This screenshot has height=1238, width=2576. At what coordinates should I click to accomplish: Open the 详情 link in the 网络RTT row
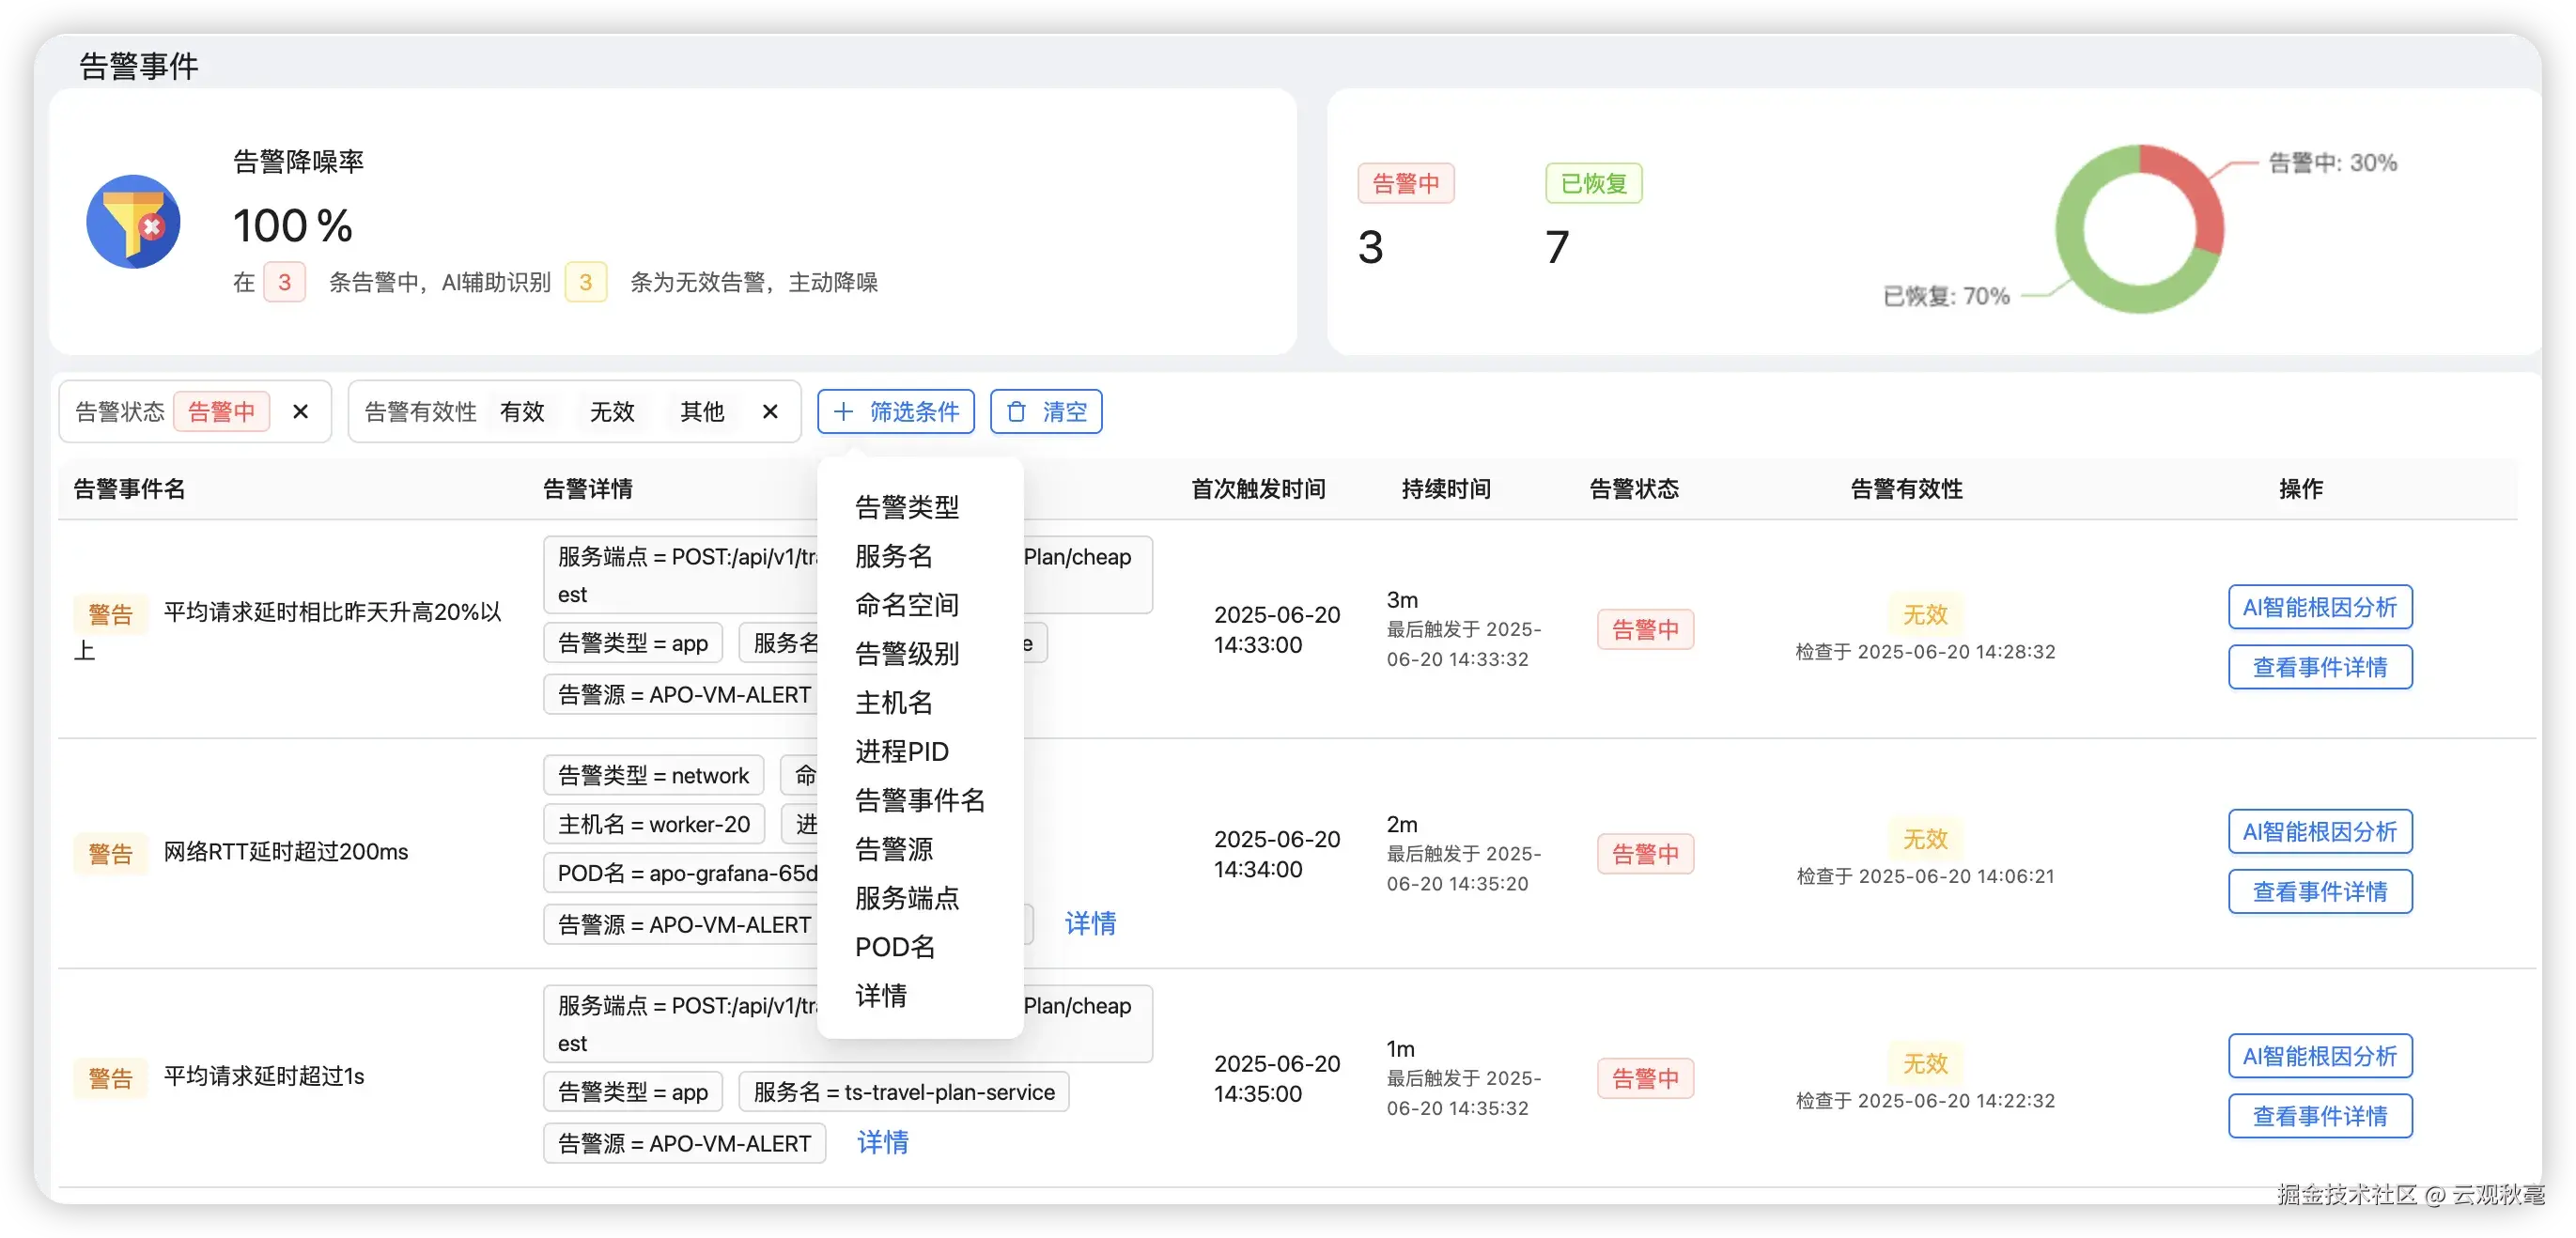tap(1090, 923)
